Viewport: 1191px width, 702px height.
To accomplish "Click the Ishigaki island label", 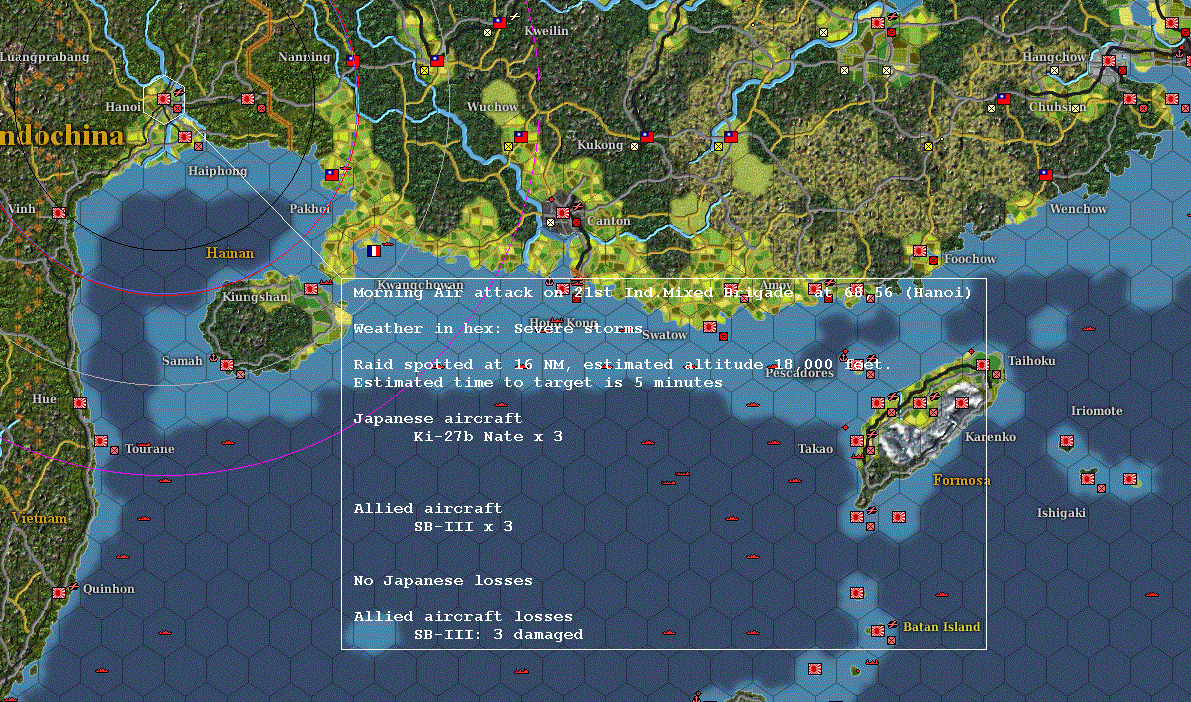I will coord(1061,514).
